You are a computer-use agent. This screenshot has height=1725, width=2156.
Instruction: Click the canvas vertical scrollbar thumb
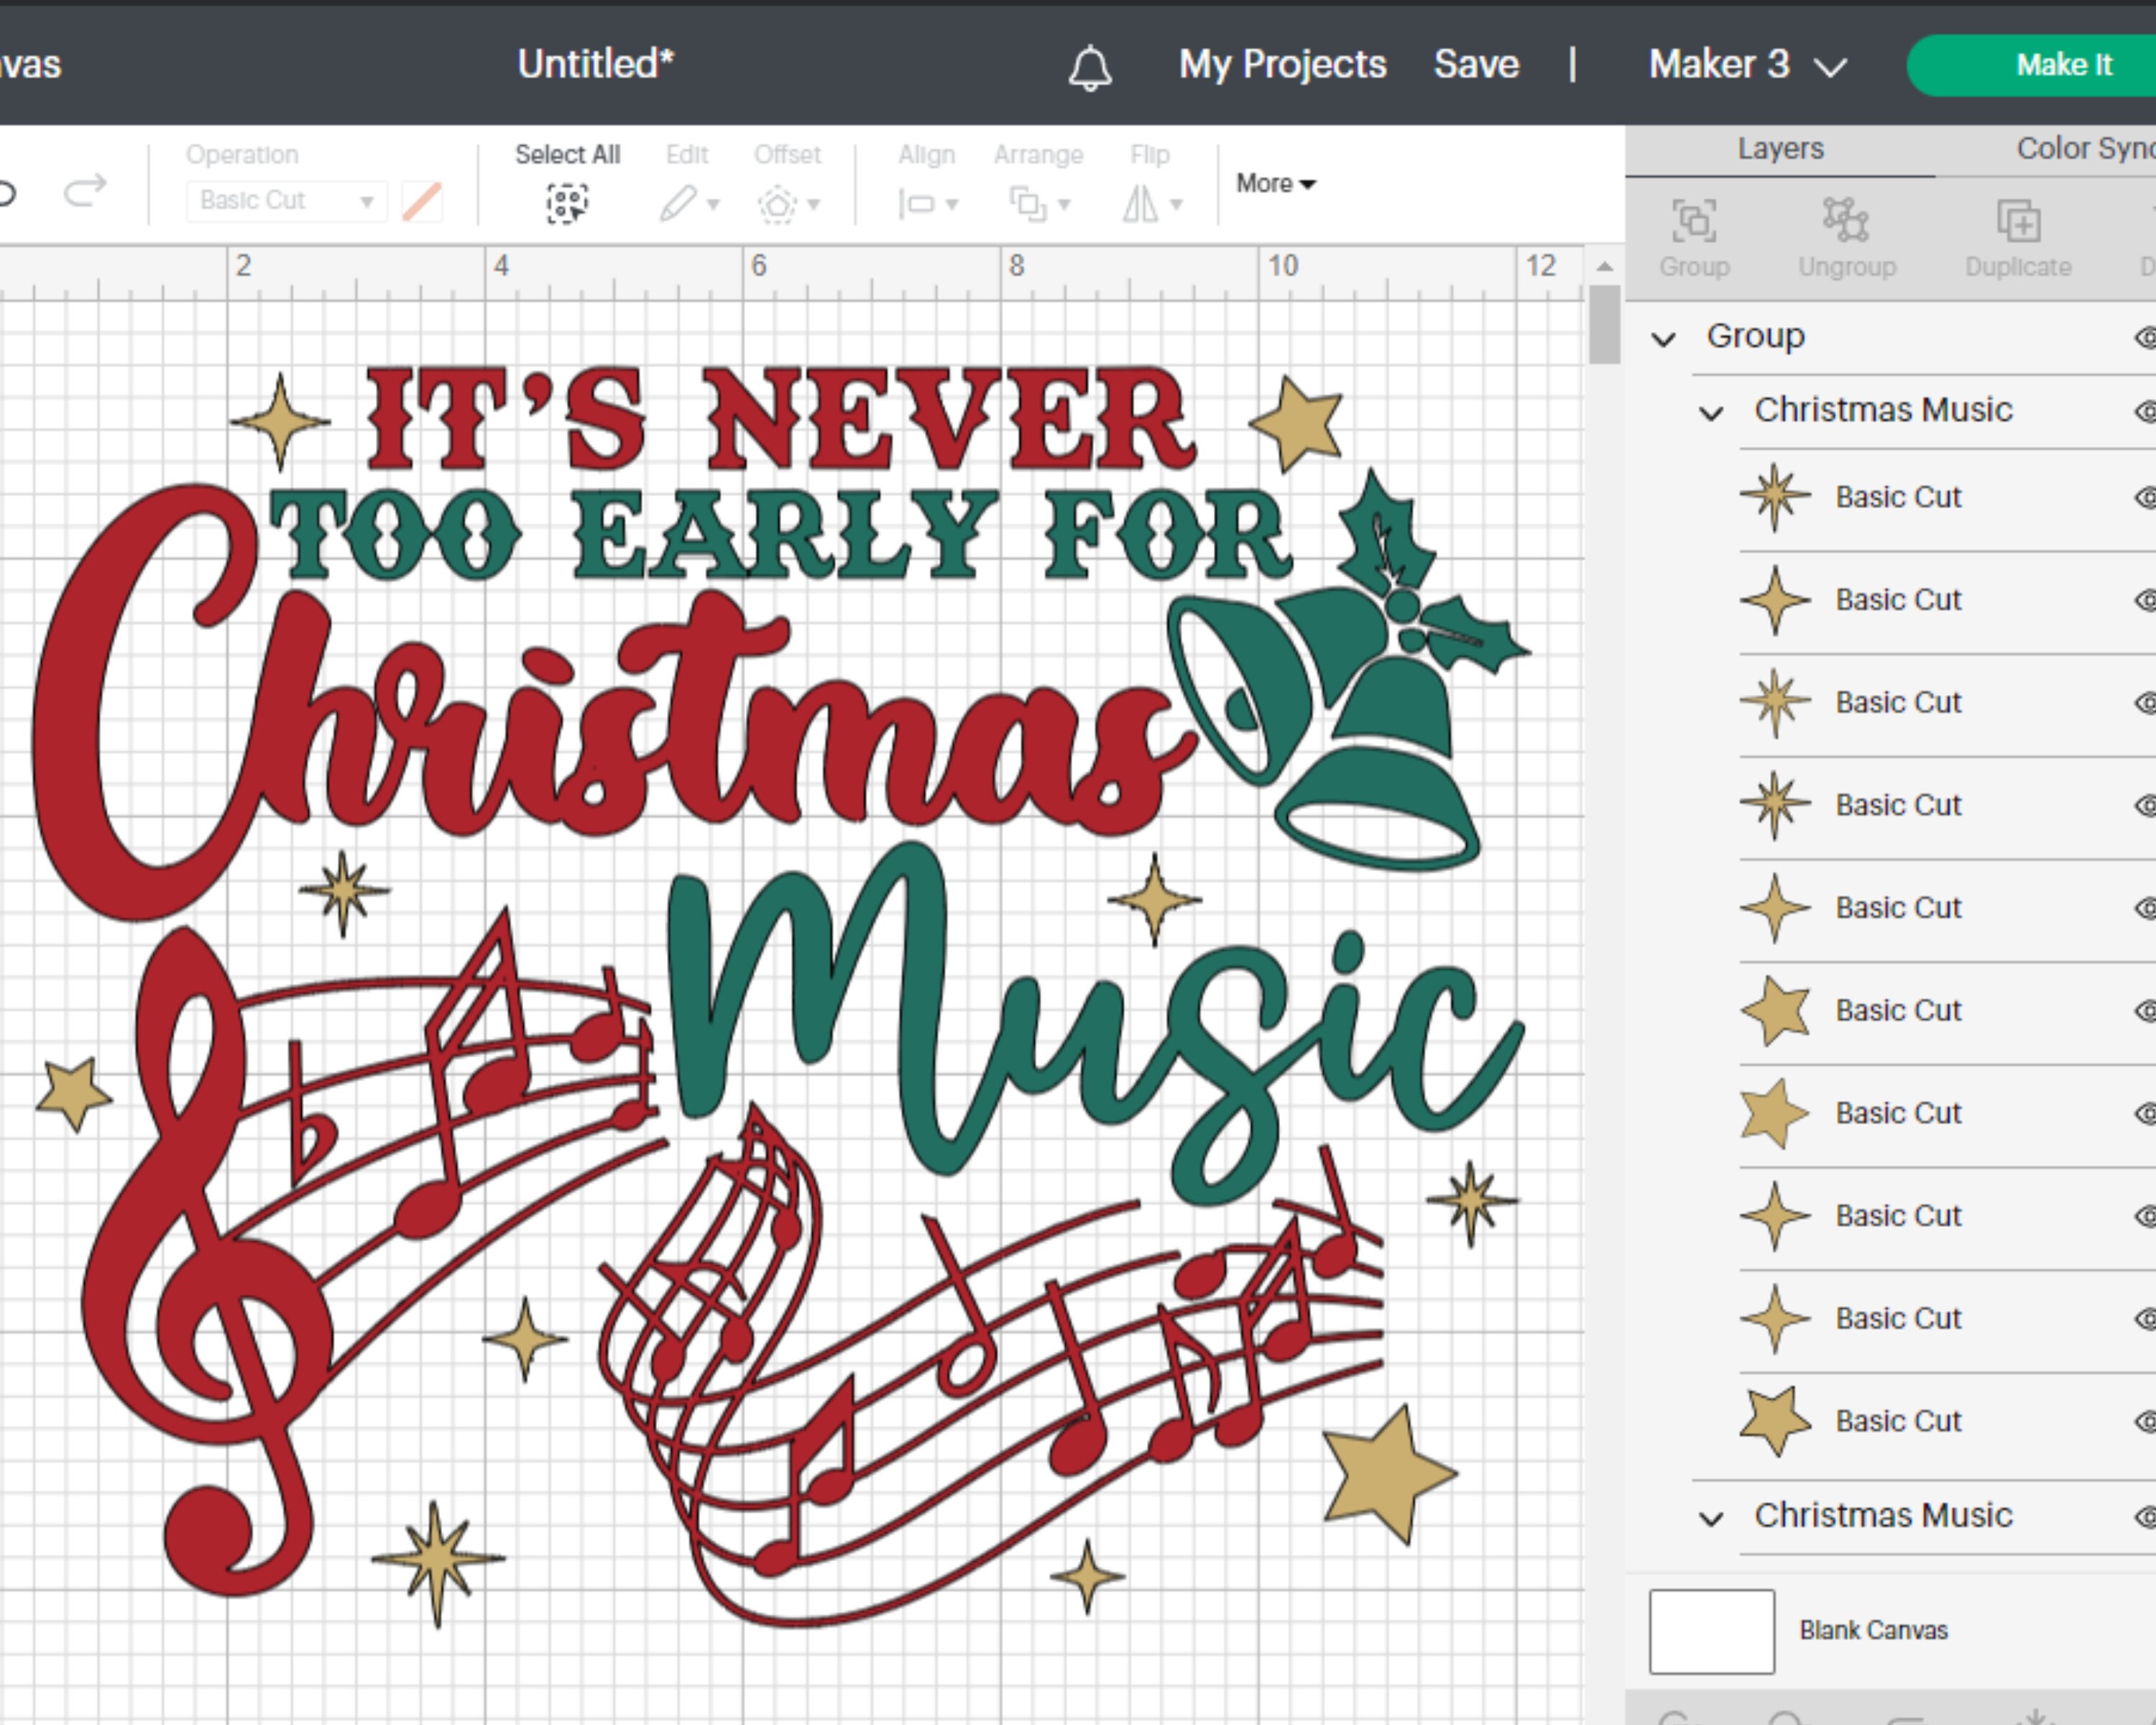[x=1604, y=325]
